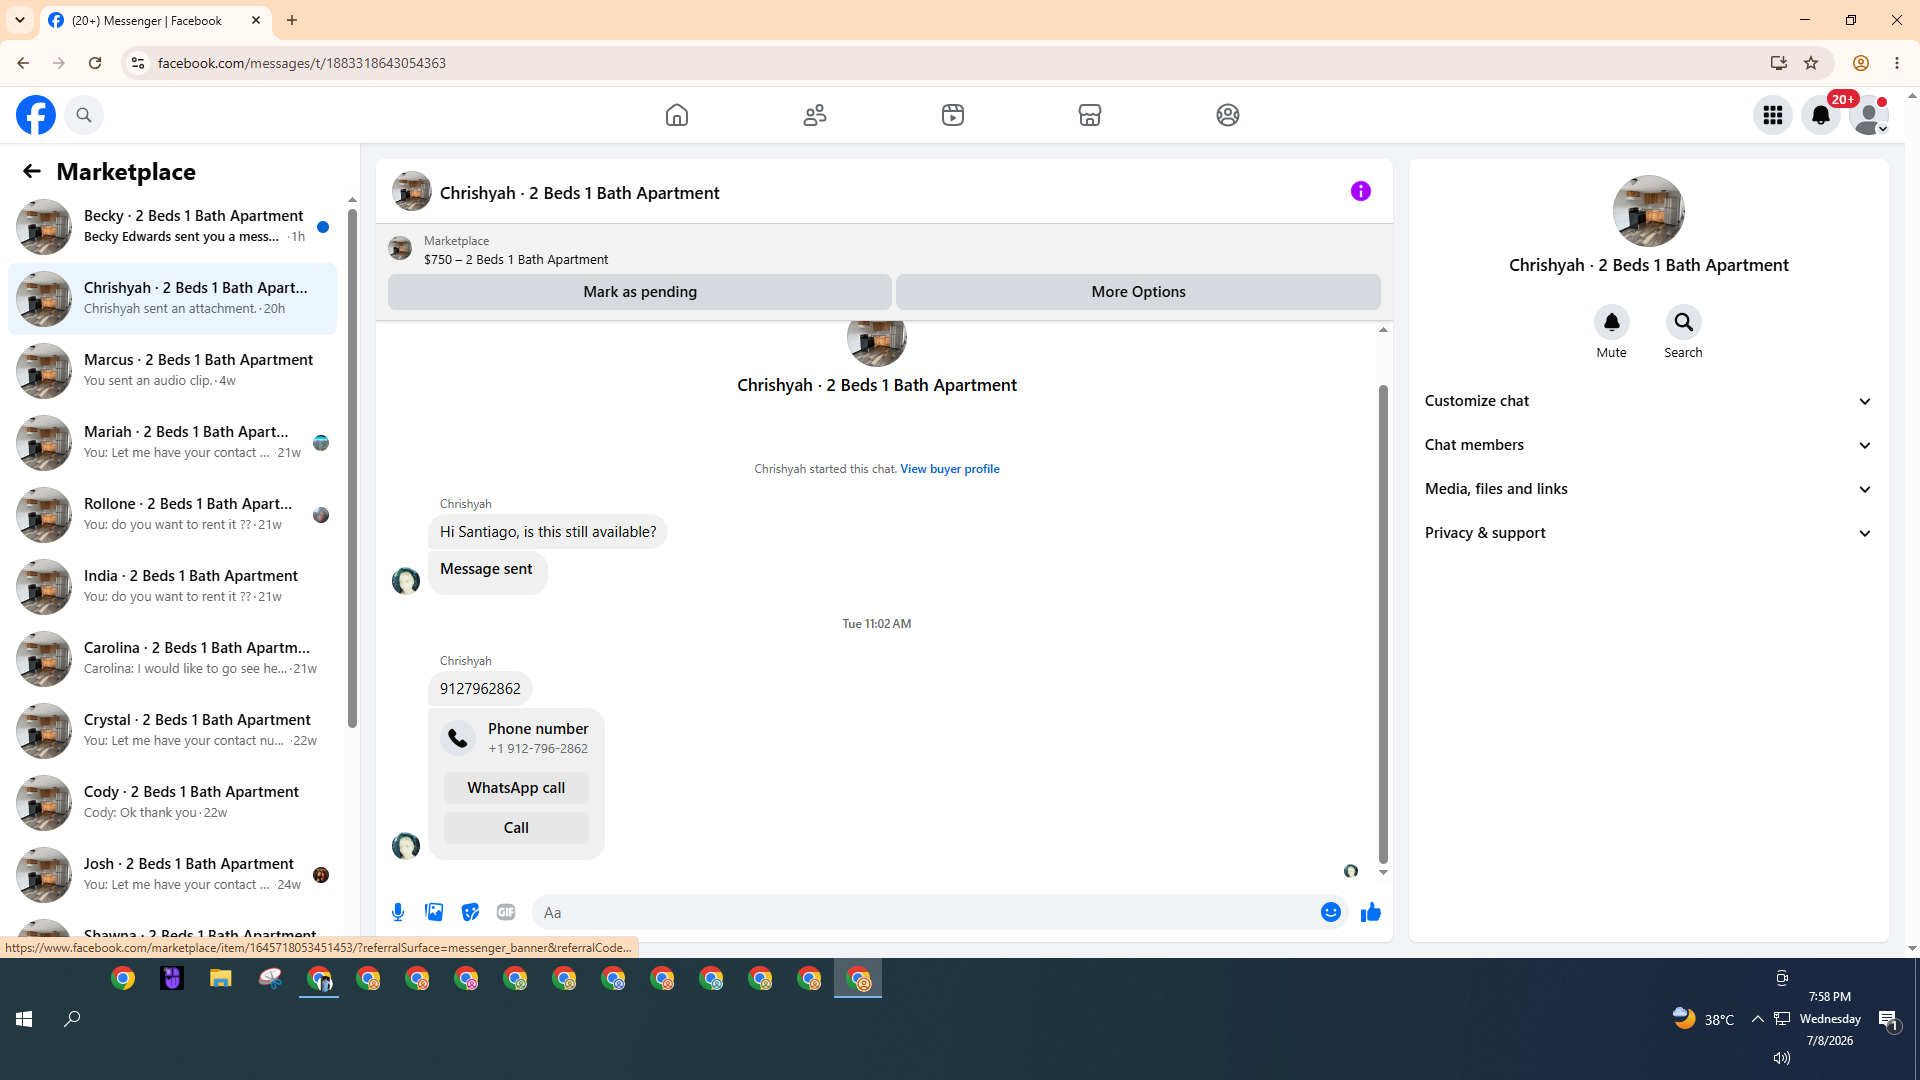
Task: Click the chat messages scrollbar
Action: 1383,624
